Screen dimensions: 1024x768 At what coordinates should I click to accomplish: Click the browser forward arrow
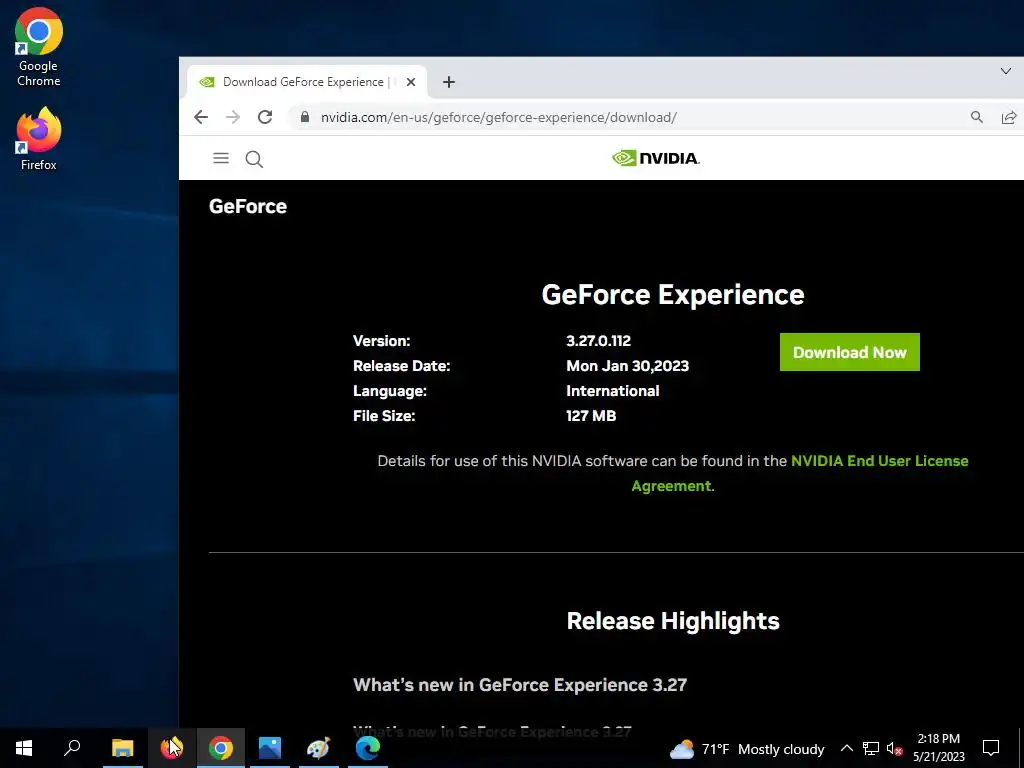tap(232, 117)
